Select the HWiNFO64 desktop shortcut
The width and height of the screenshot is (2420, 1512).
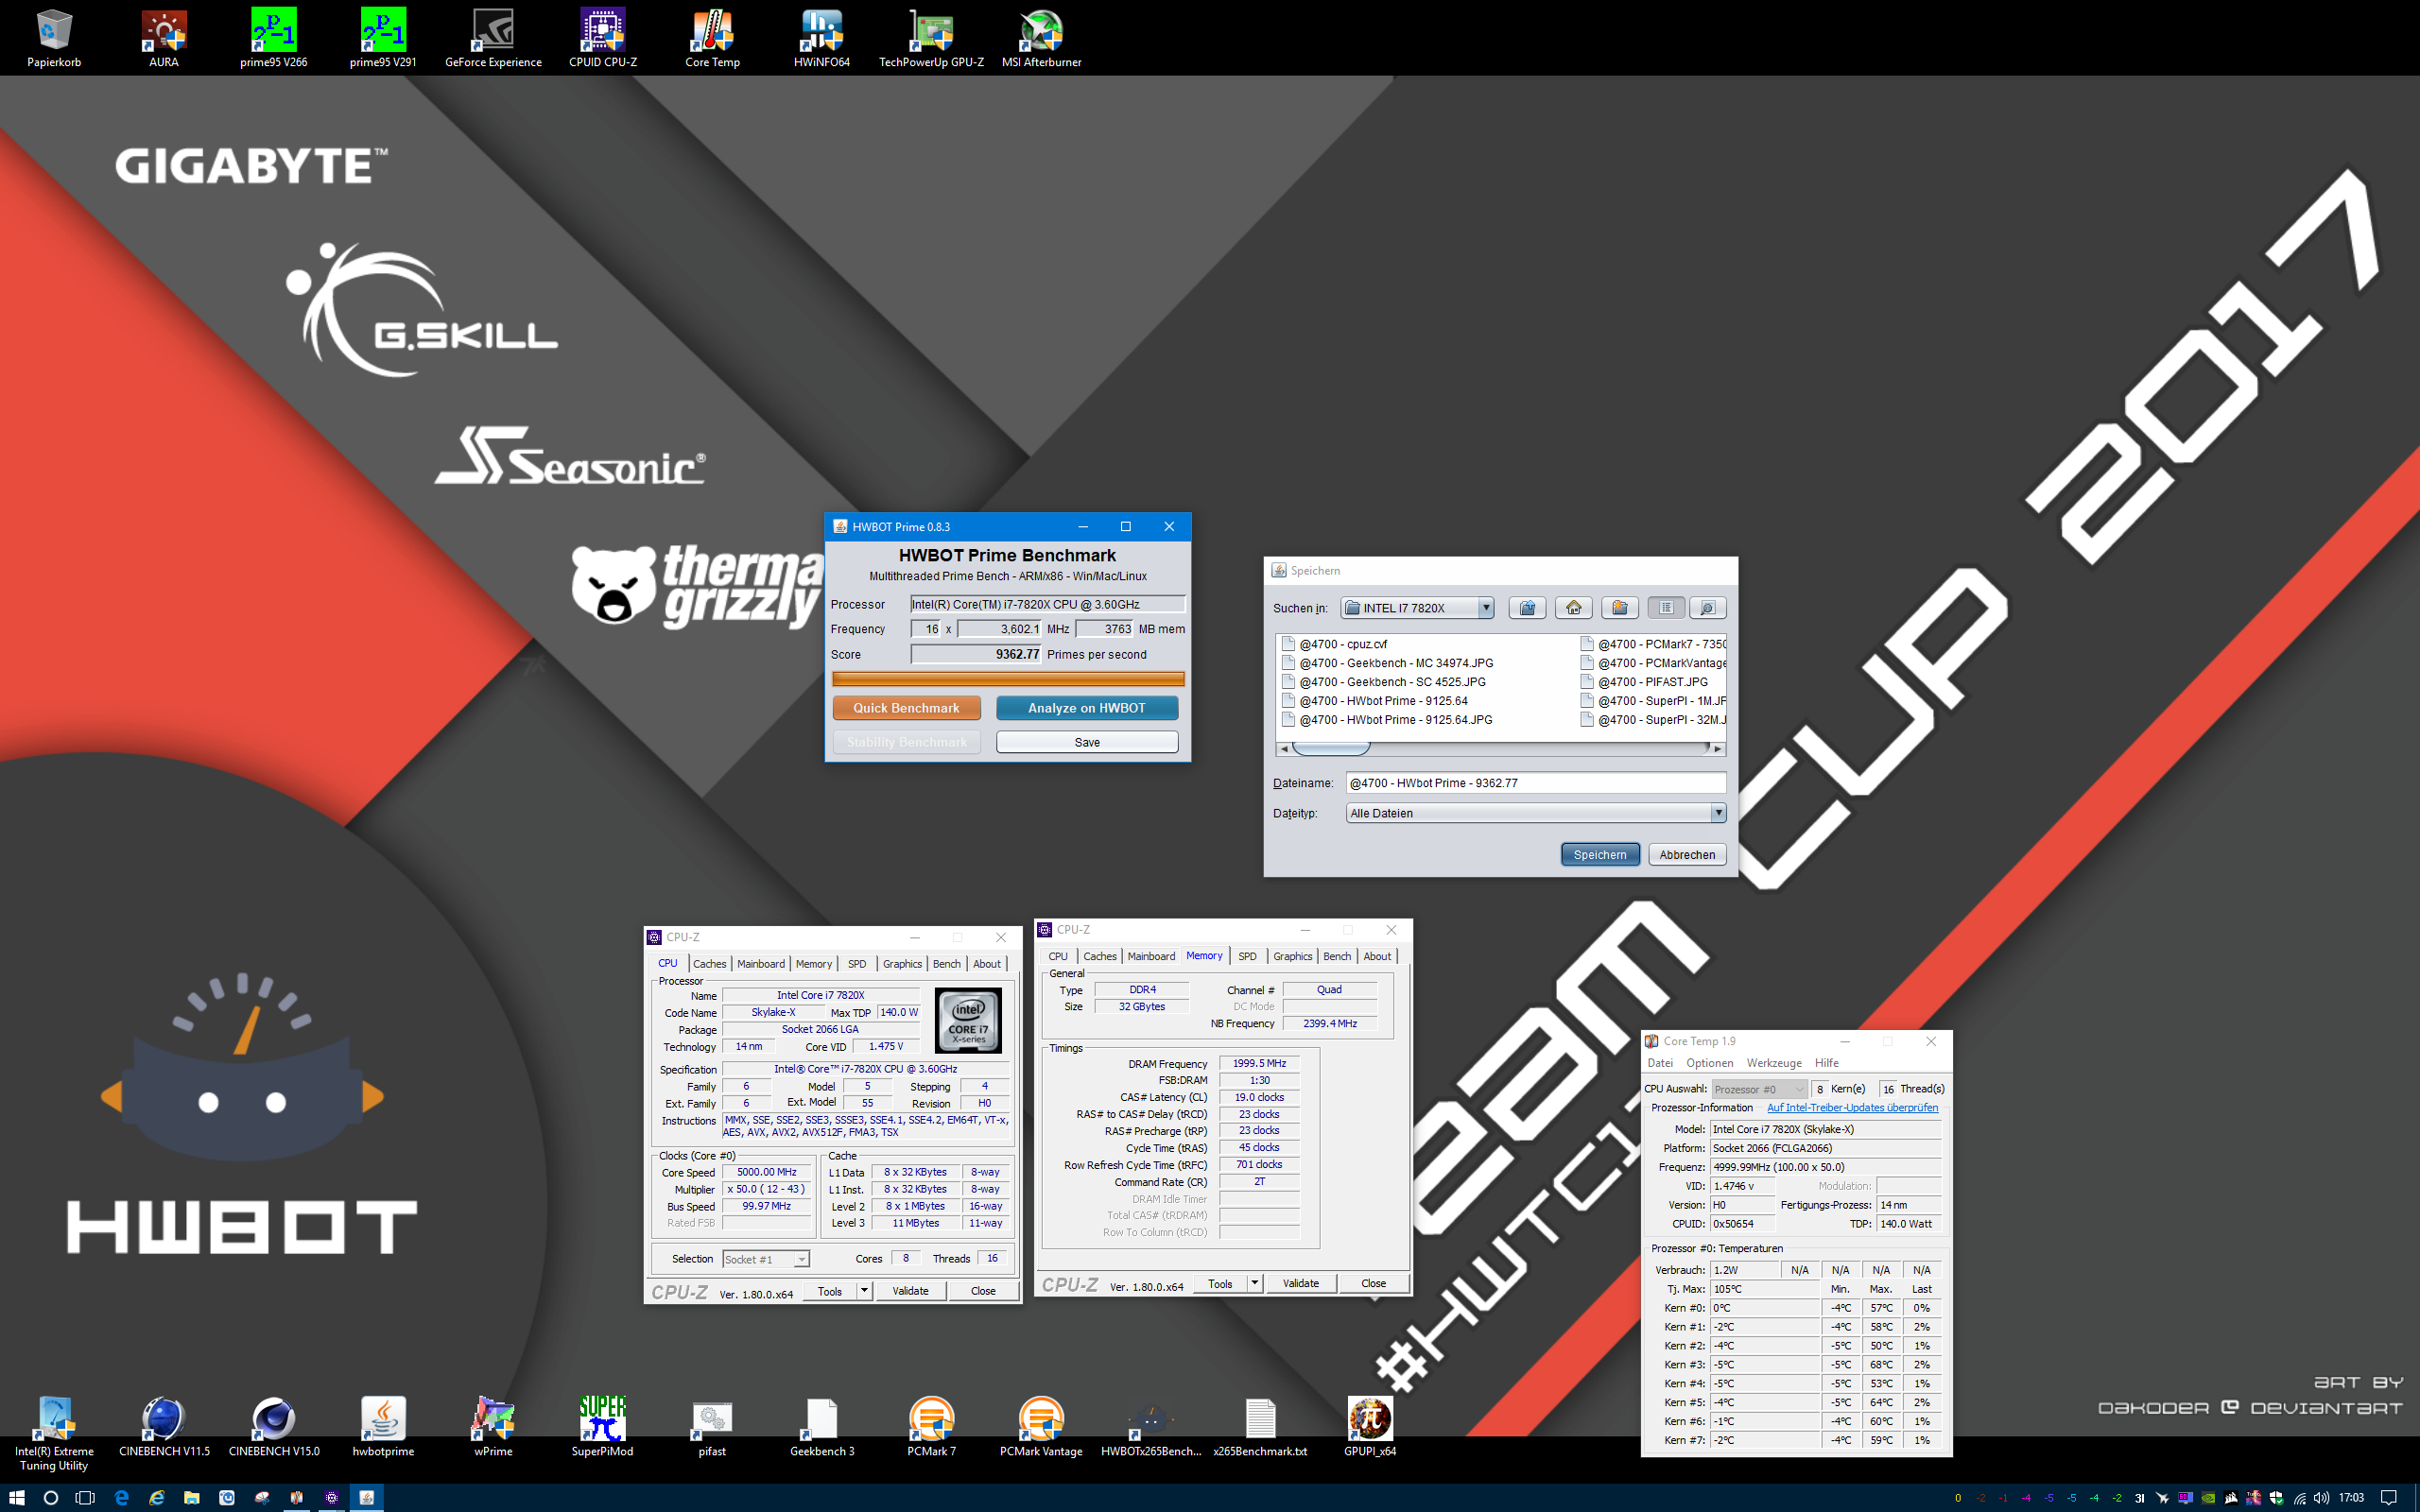tap(822, 39)
